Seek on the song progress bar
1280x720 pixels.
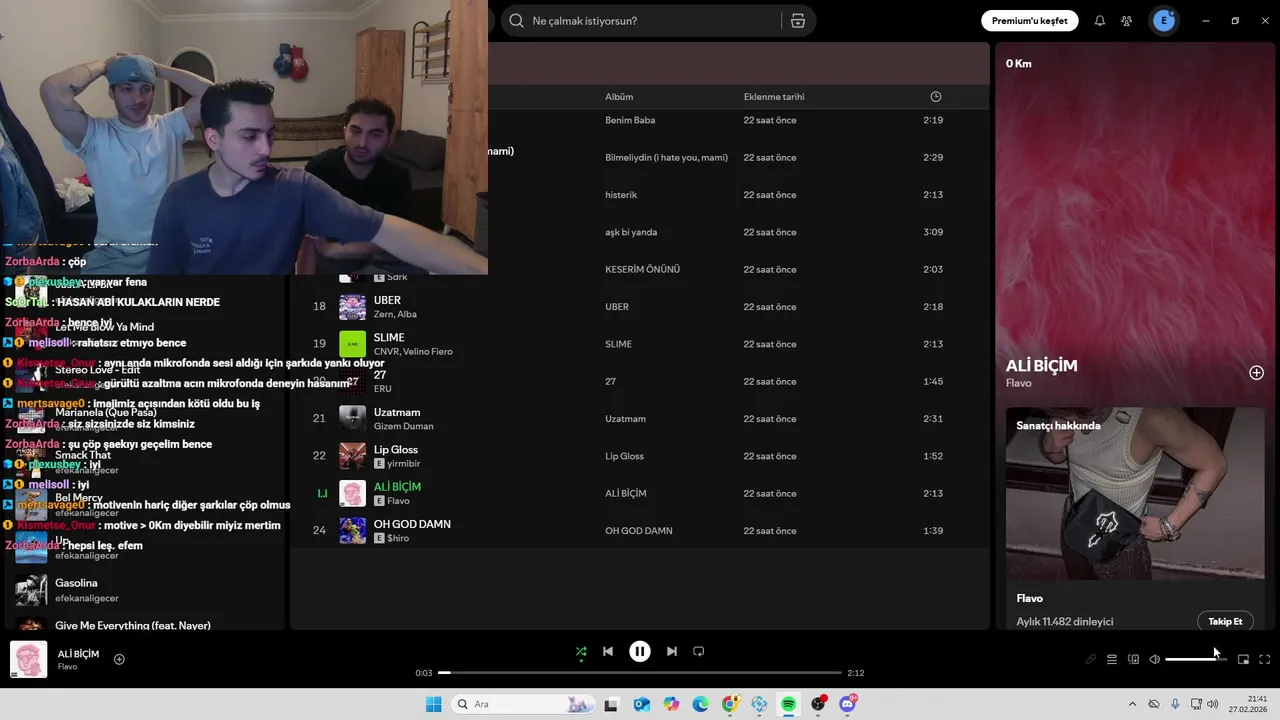point(640,673)
